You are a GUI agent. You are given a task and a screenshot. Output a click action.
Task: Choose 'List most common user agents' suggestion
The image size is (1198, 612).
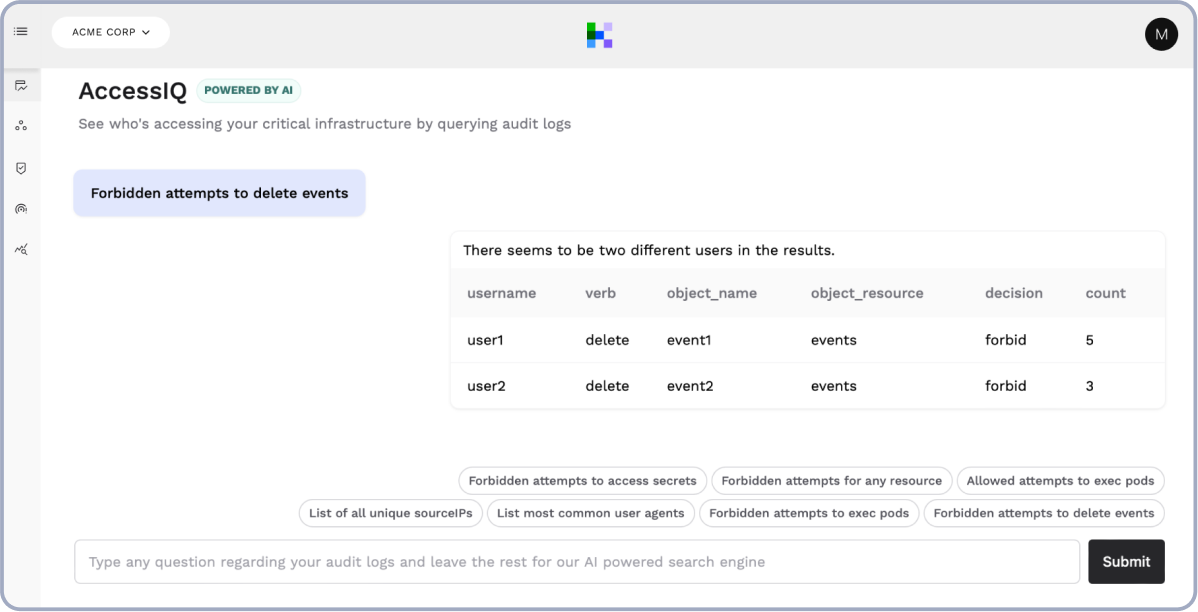pyautogui.click(x=590, y=513)
